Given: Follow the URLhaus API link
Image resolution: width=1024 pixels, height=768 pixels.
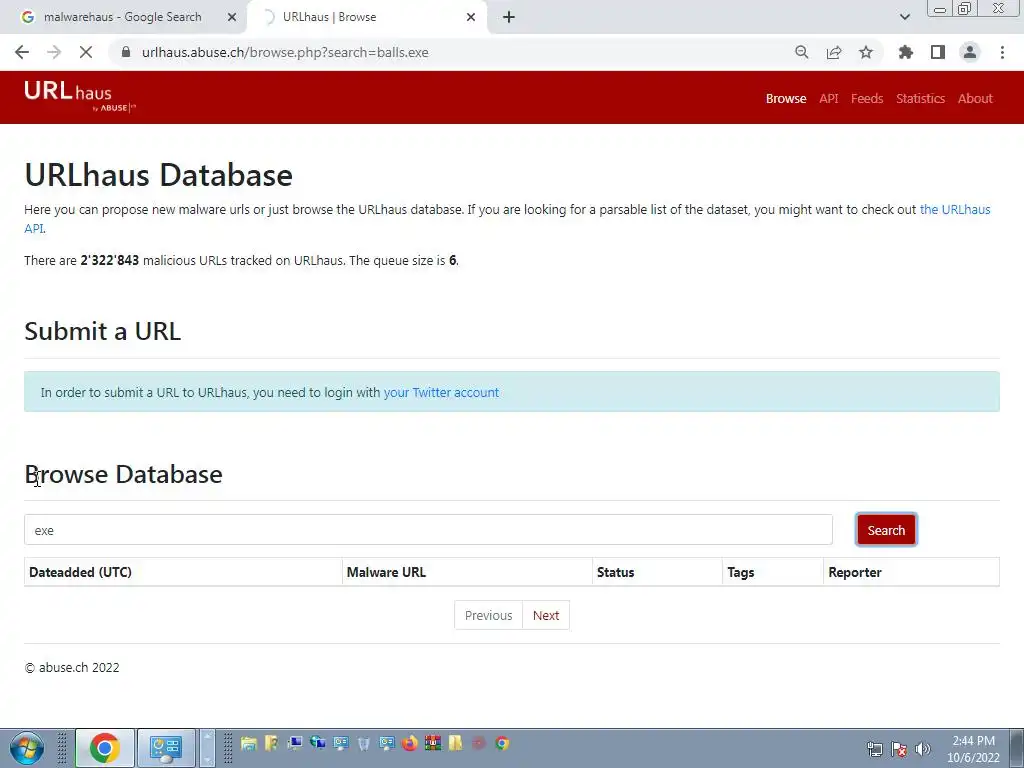Looking at the screenshot, I should click(x=955, y=210).
